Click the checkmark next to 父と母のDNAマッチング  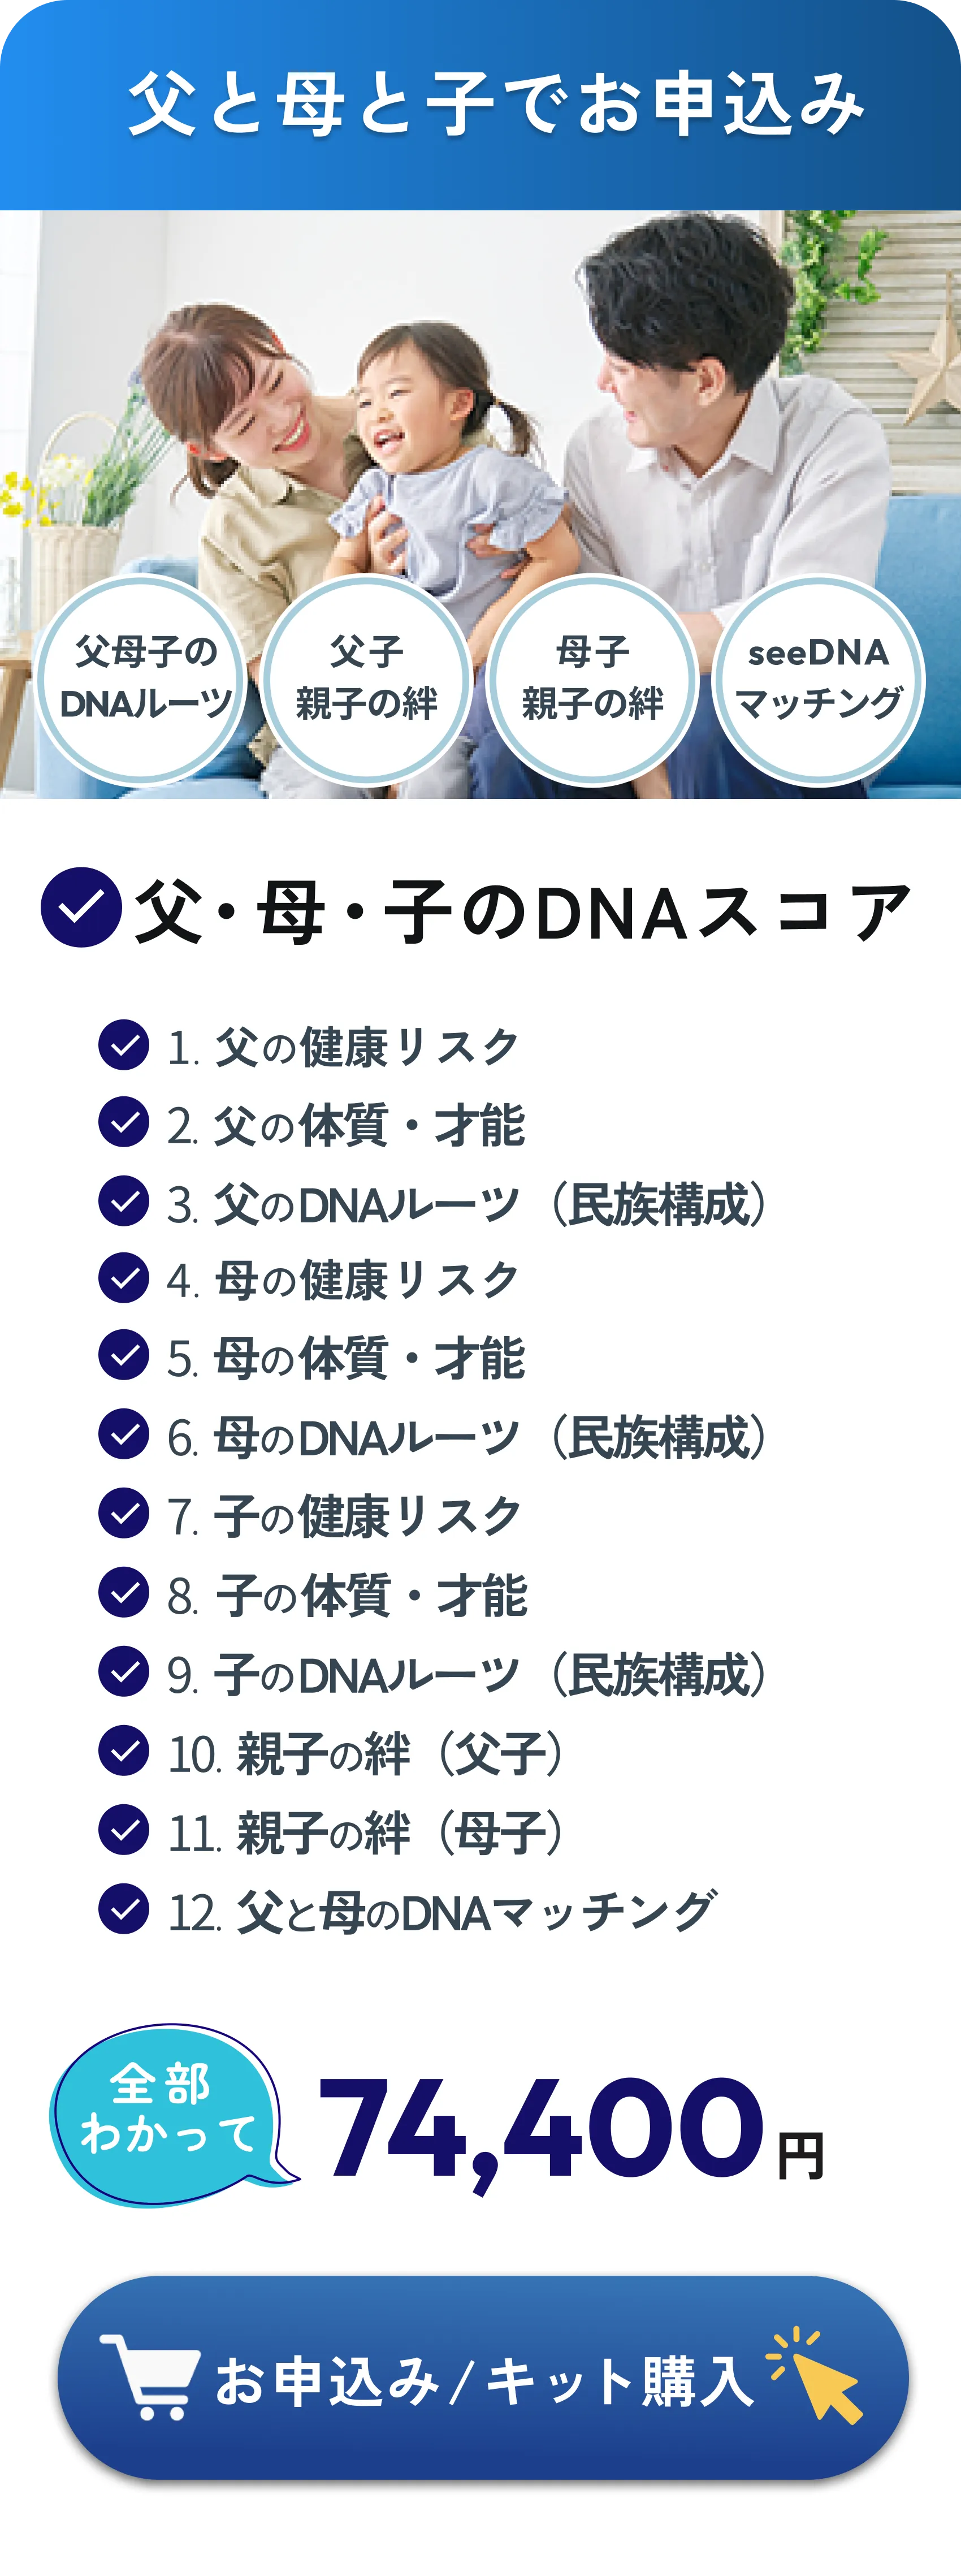[124, 1908]
